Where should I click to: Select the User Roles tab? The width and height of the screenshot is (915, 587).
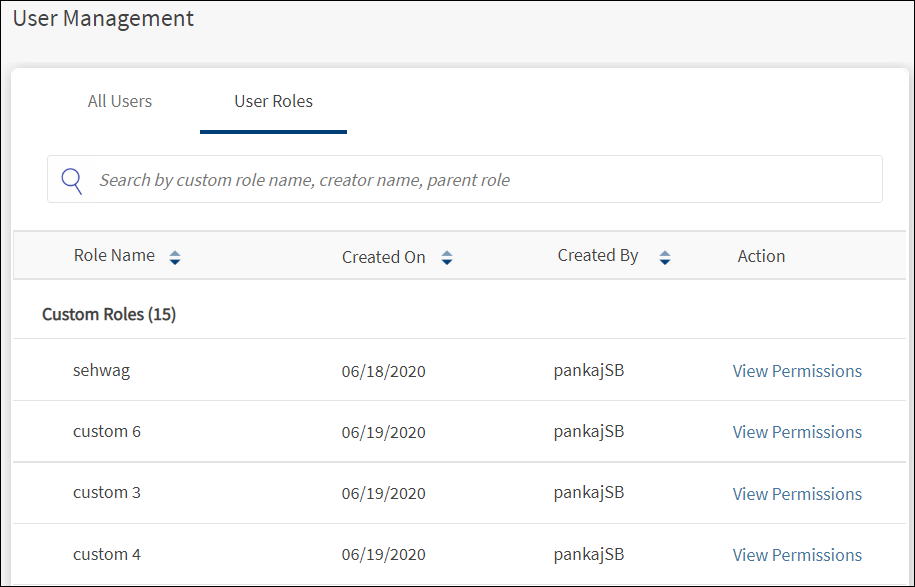[x=273, y=101]
